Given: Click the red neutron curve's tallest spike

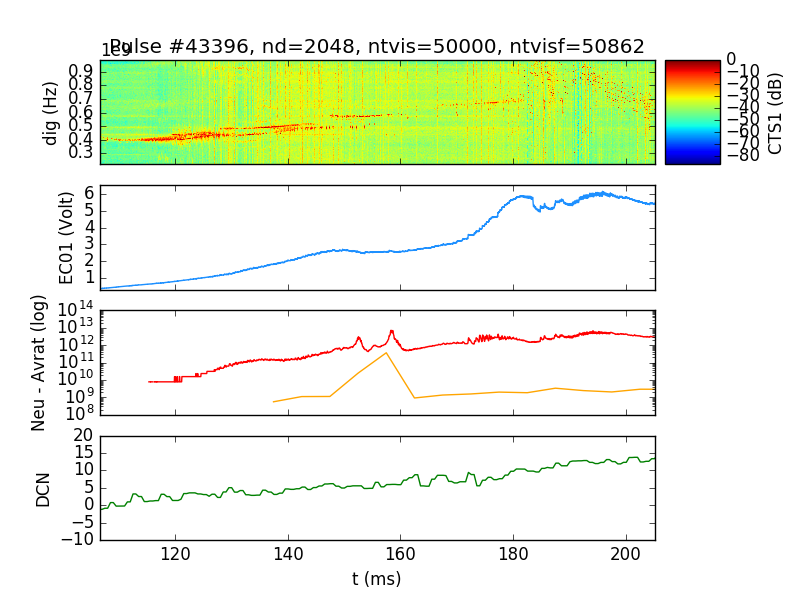Looking at the screenshot, I should [x=392, y=331].
